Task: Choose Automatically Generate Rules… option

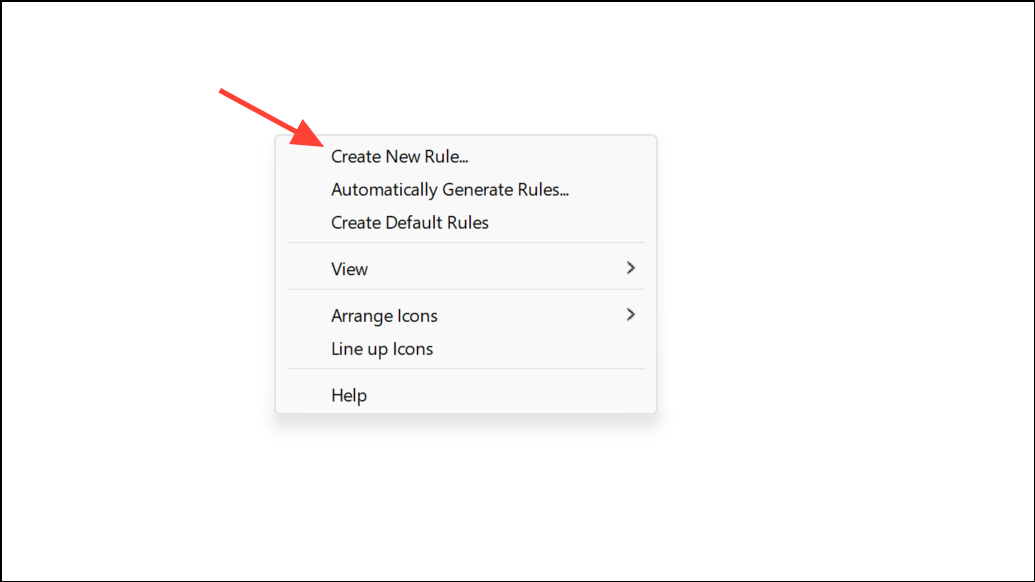Action: coord(466,189)
